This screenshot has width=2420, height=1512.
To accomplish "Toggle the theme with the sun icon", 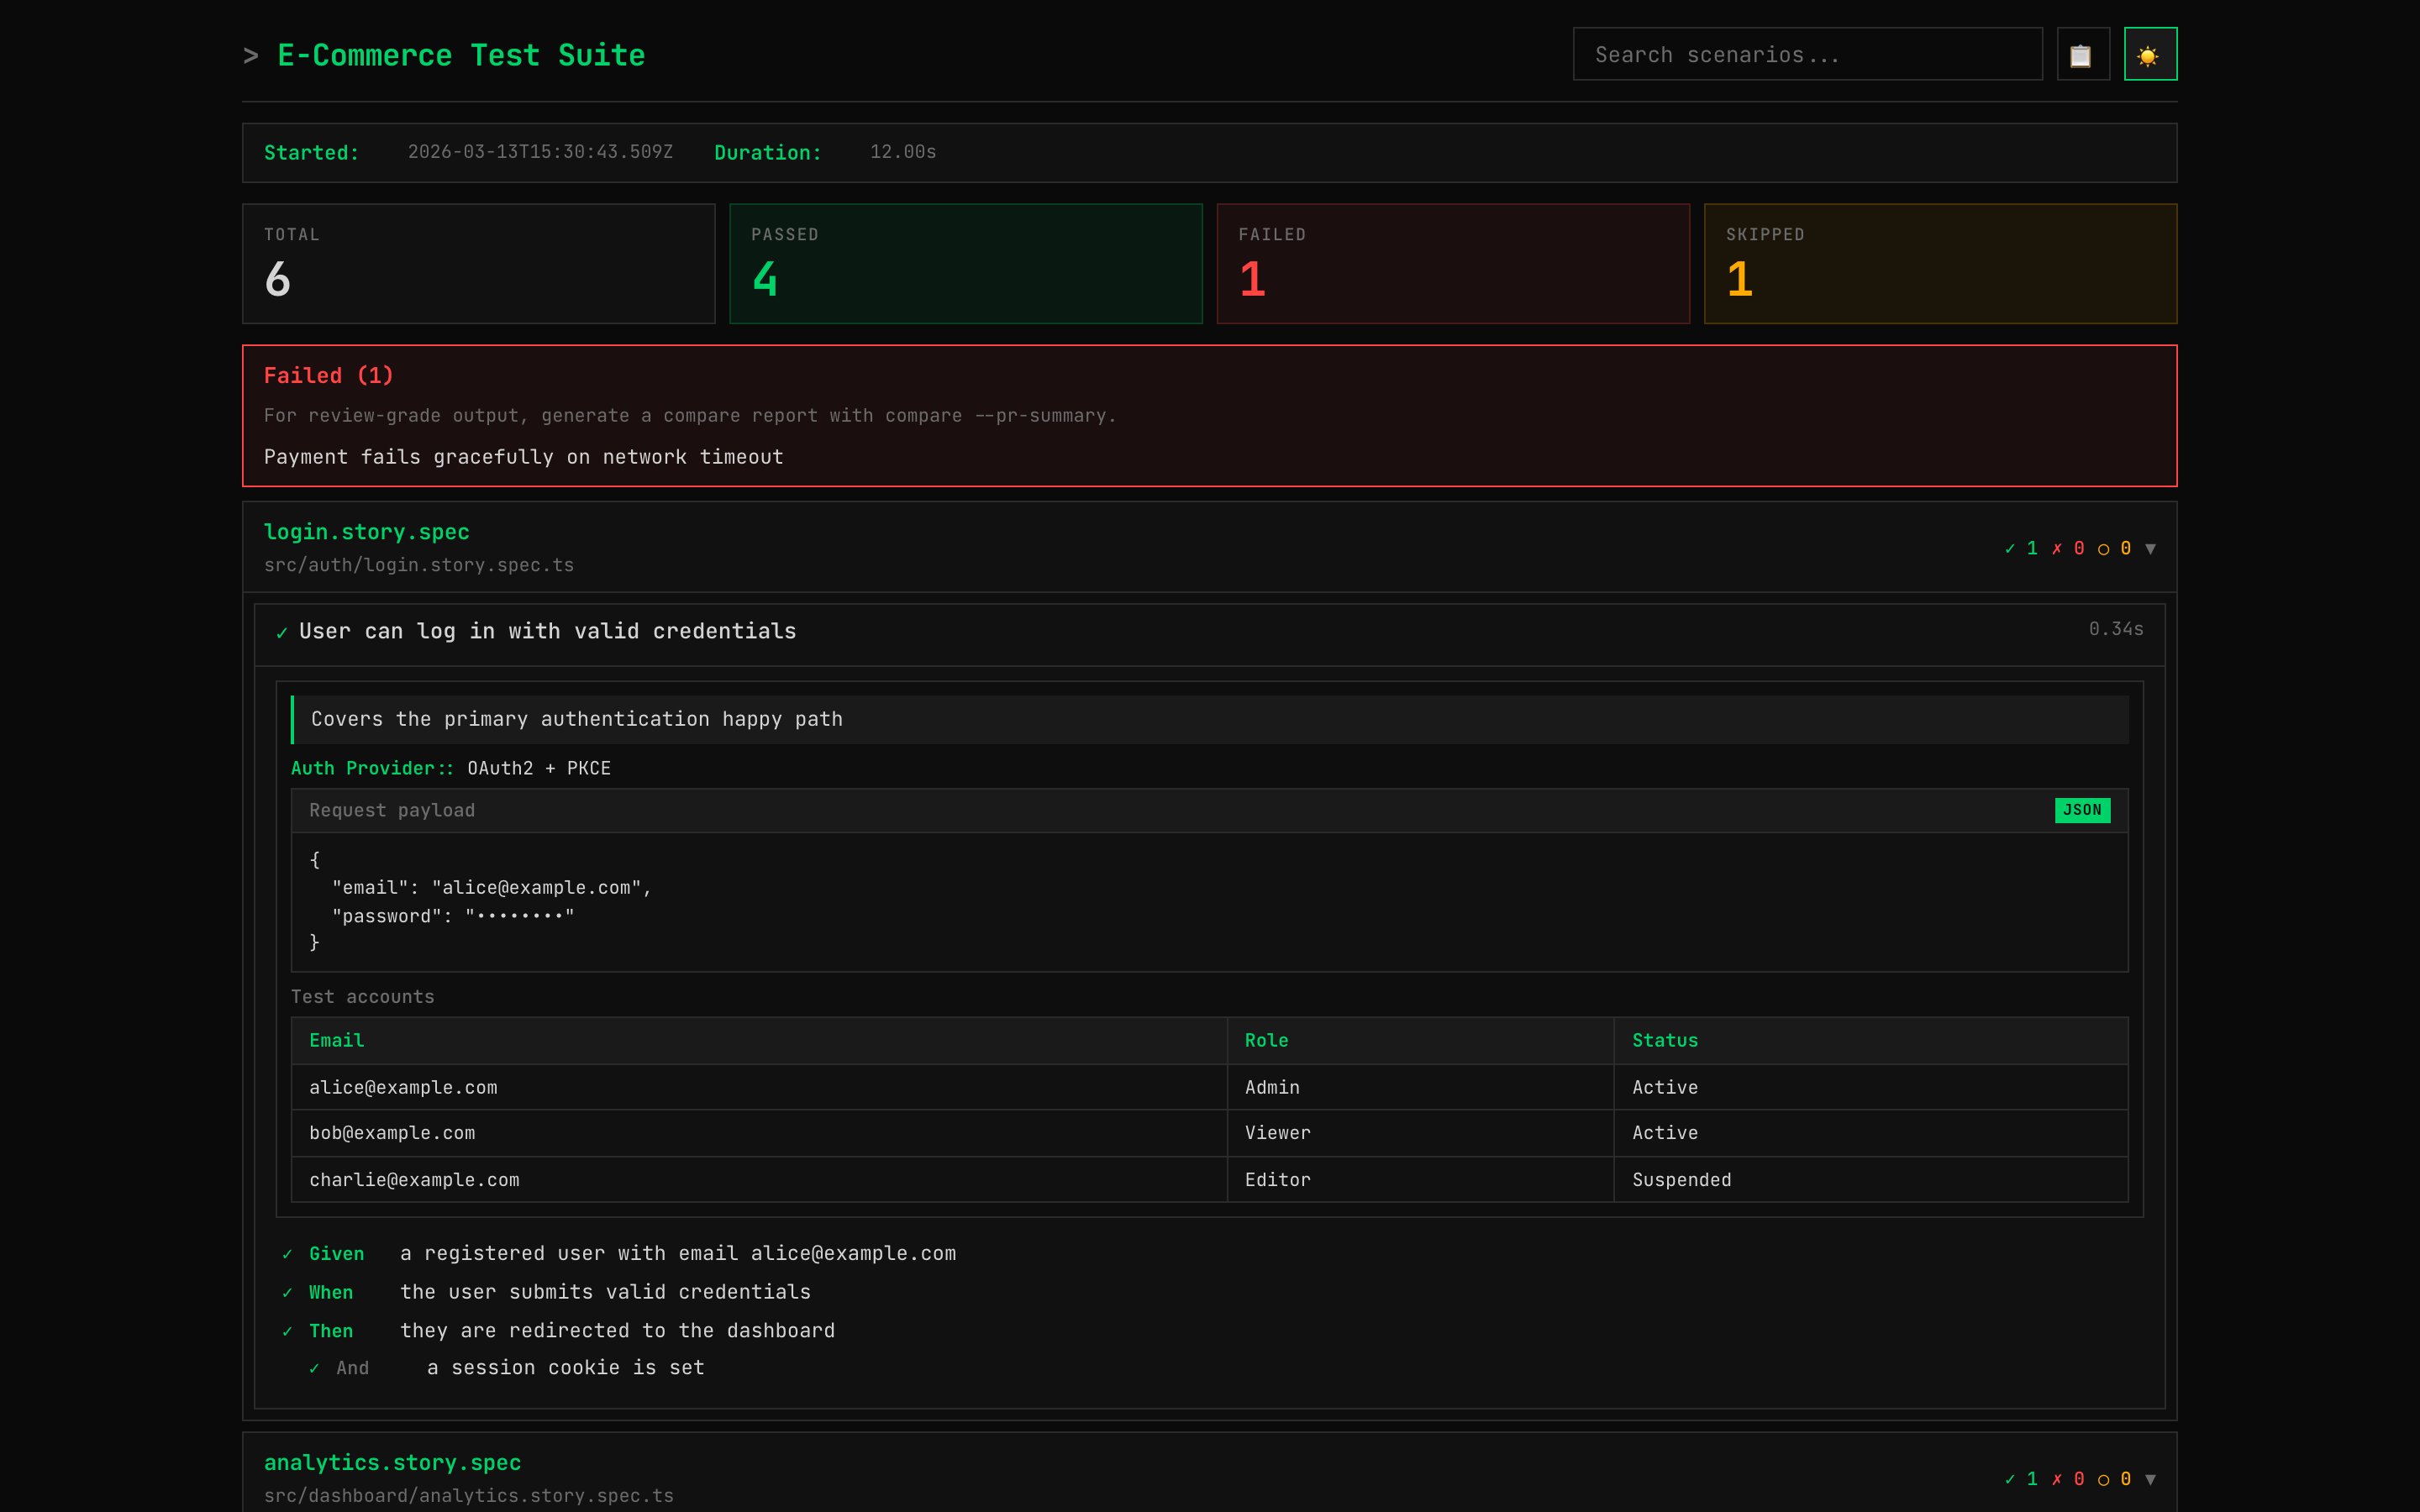I will coord(2150,54).
